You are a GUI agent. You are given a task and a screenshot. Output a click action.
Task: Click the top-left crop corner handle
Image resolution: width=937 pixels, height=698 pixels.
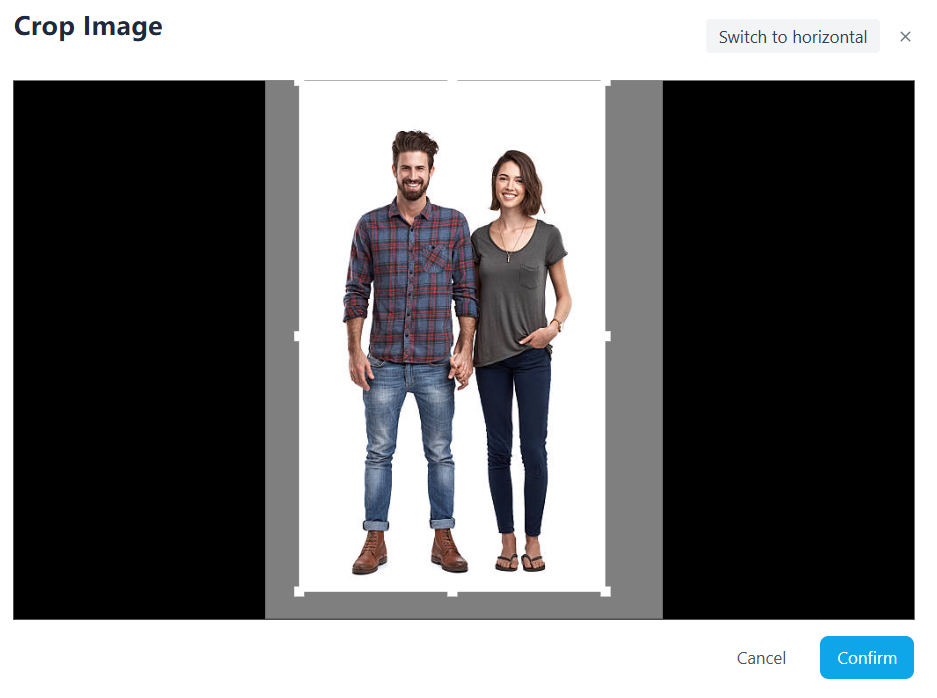click(x=299, y=83)
